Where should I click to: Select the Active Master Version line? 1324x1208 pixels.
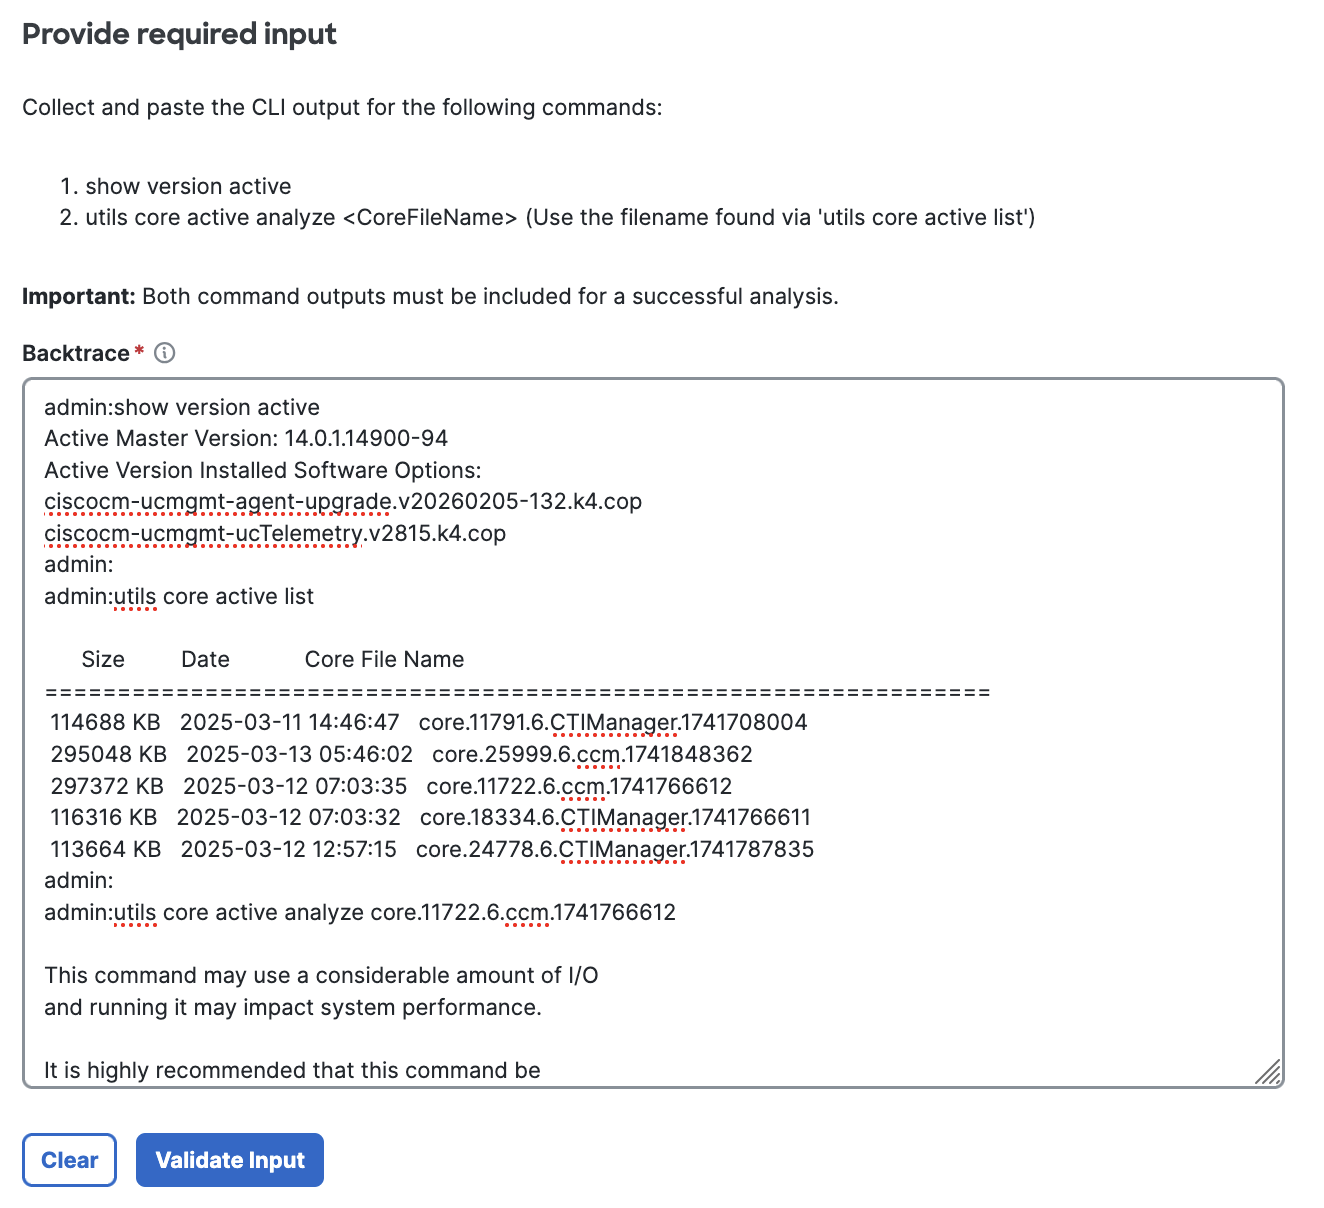tap(246, 438)
